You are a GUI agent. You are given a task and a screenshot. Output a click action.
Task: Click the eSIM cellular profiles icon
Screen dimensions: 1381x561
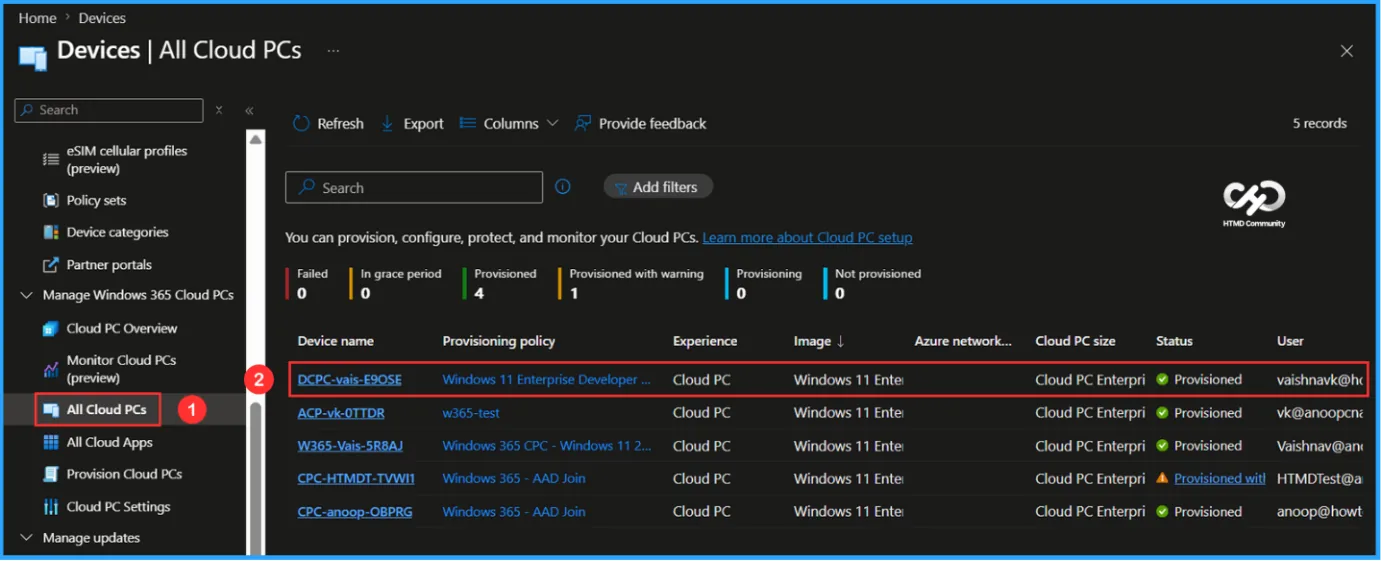tap(50, 160)
